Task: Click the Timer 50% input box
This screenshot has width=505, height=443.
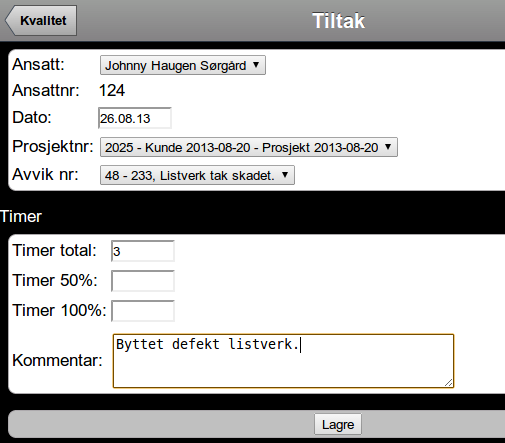Action: [x=143, y=281]
